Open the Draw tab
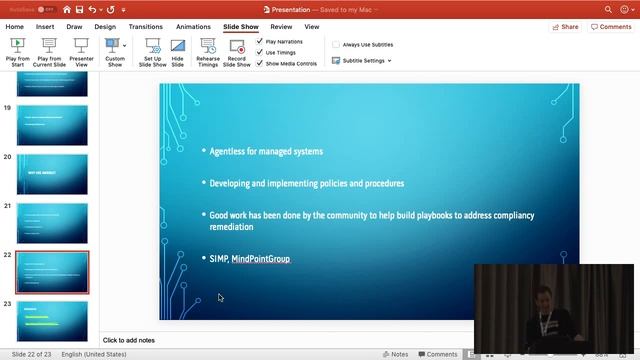Image resolution: width=640 pixels, height=360 pixels. (74, 27)
